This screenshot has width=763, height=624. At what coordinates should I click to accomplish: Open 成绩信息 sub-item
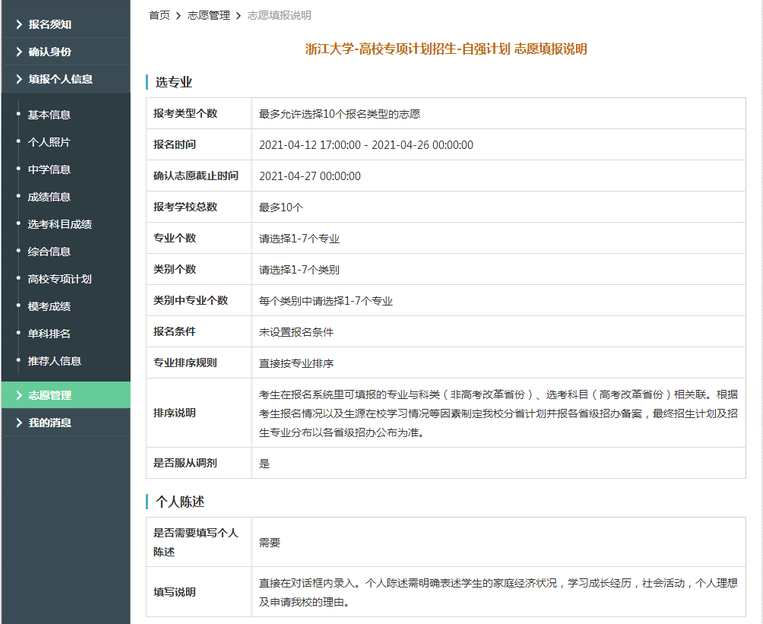(x=49, y=197)
